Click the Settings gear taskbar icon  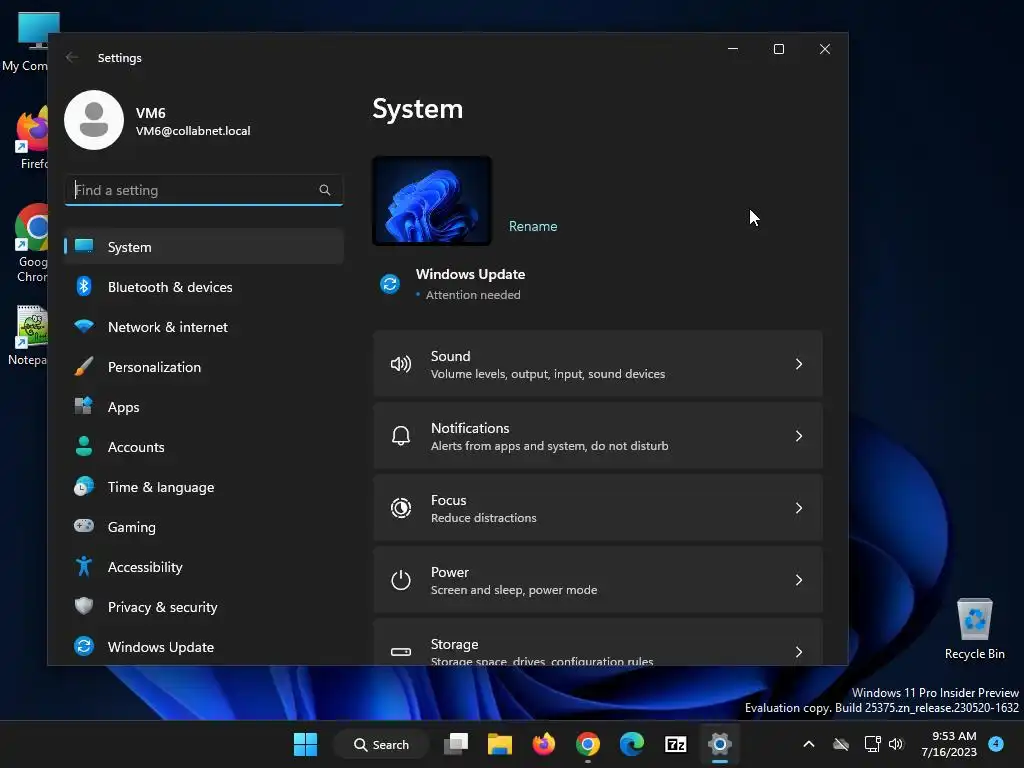click(x=719, y=744)
